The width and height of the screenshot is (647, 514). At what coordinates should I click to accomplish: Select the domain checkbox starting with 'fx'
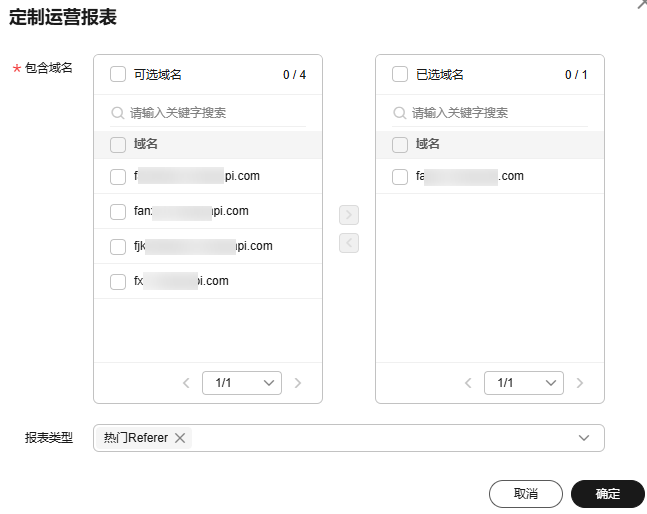pyautogui.click(x=118, y=282)
